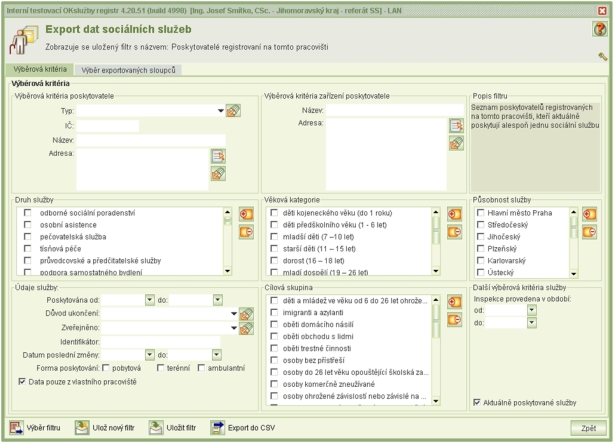Check pečovatelská služba option

(27, 237)
